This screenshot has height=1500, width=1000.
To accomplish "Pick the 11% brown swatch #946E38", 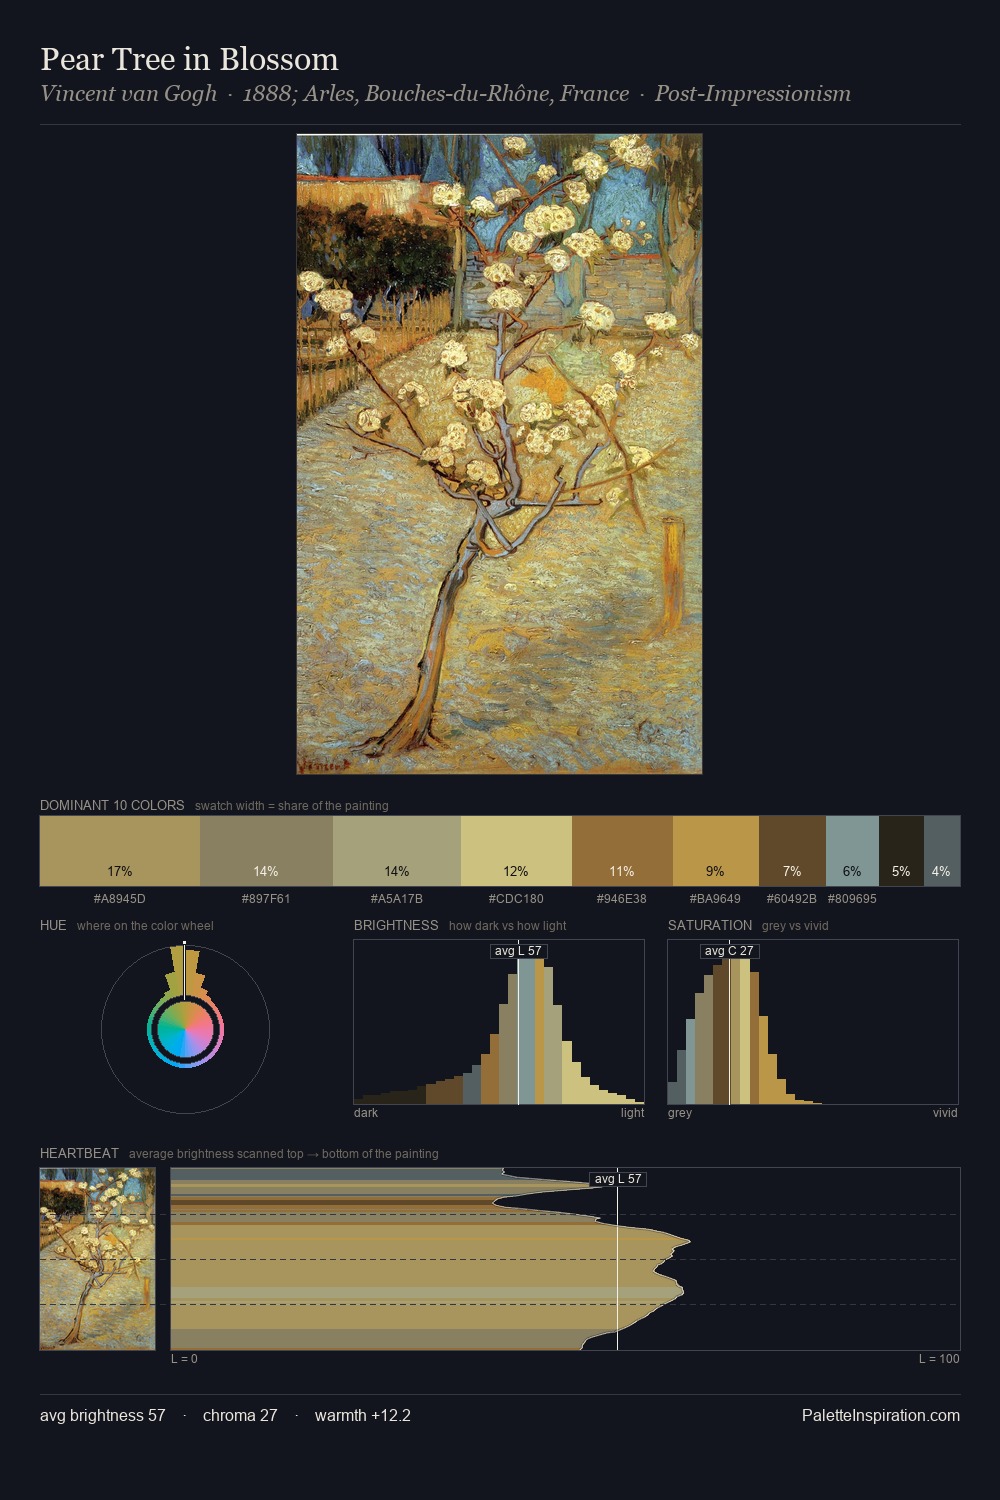I will click(x=622, y=851).
